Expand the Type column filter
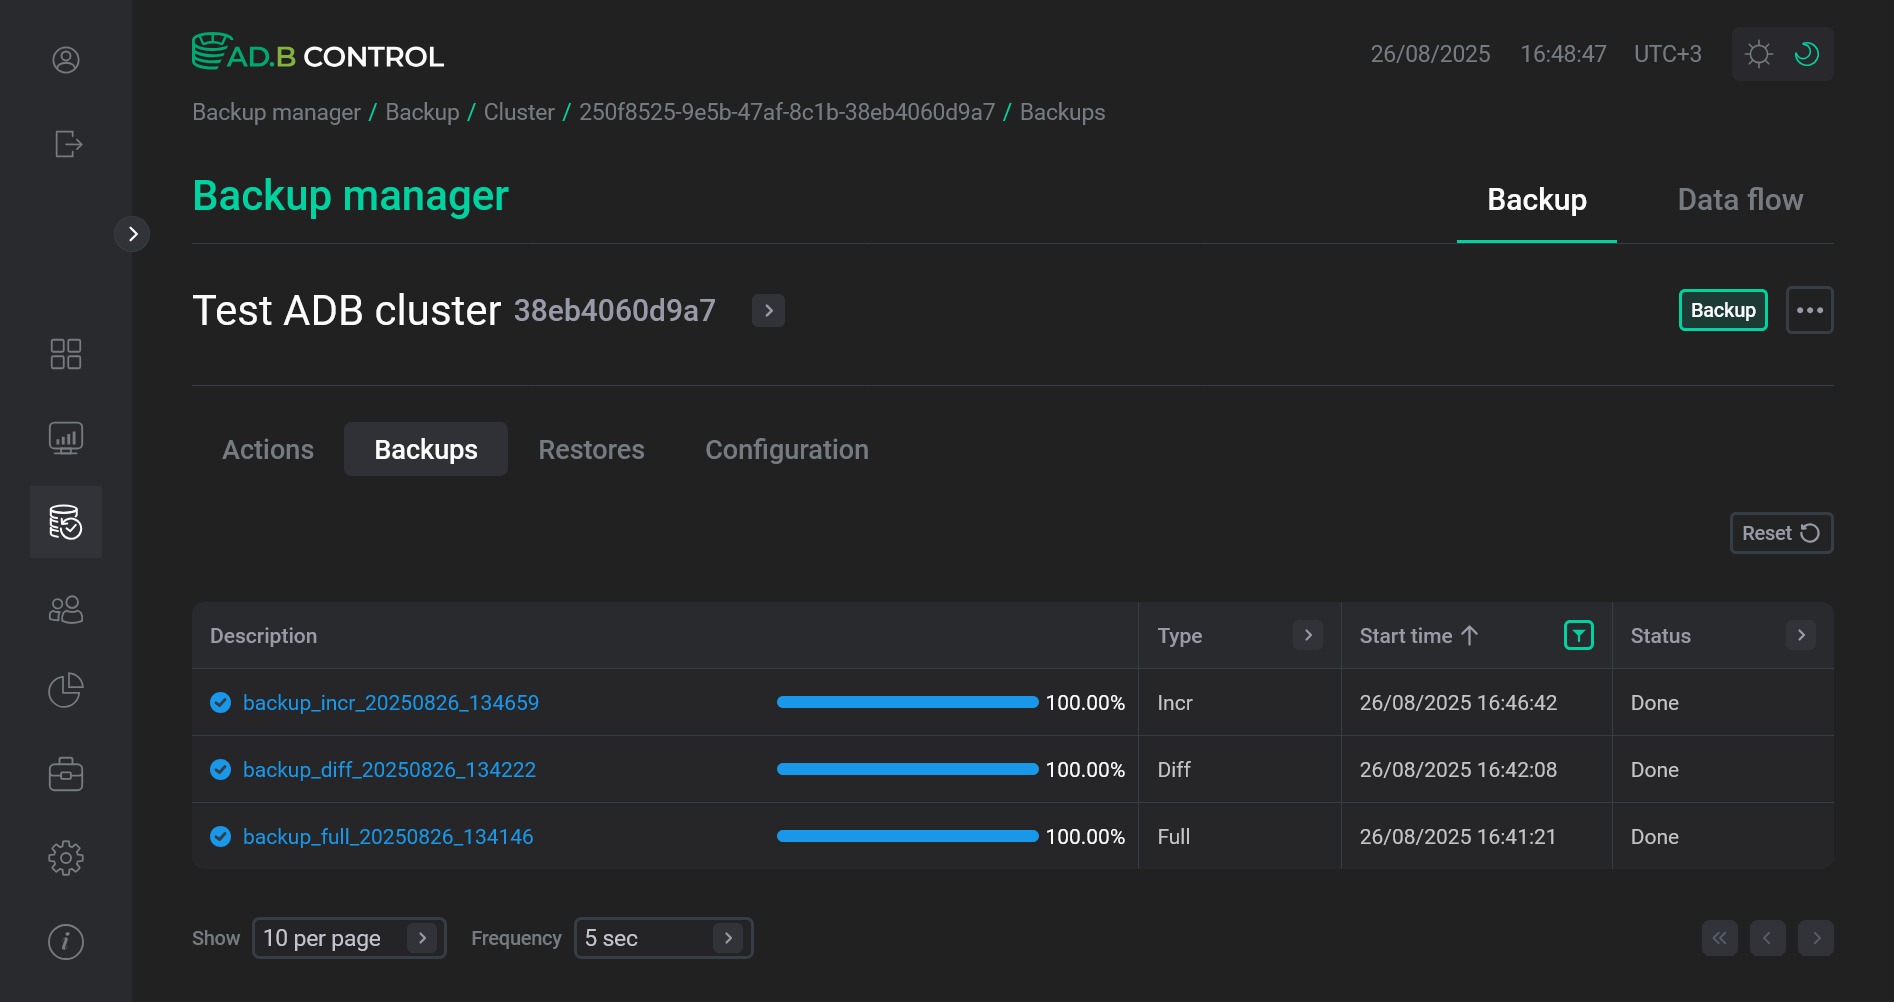The height and width of the screenshot is (1002, 1894). (1307, 635)
